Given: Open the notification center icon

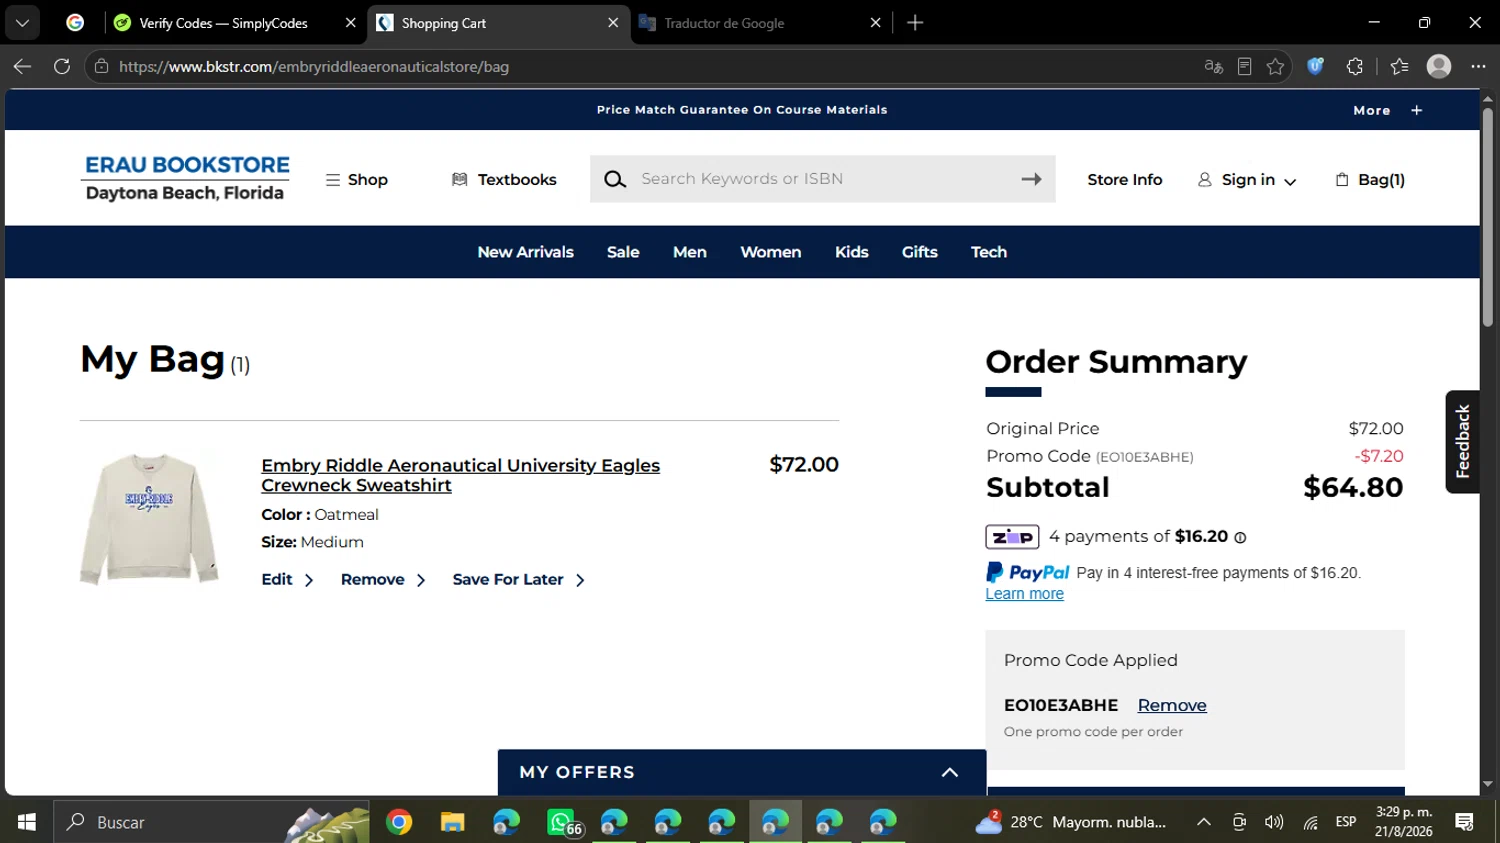Looking at the screenshot, I should (1465, 822).
